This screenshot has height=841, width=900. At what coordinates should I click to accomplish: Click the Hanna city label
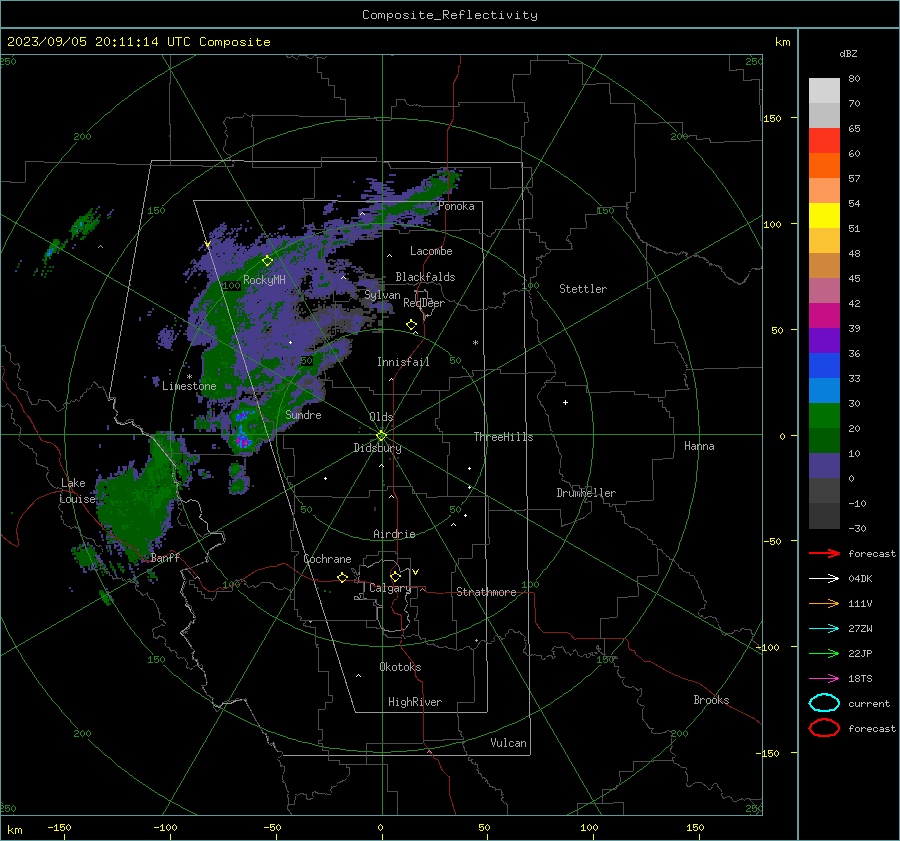coord(699,446)
